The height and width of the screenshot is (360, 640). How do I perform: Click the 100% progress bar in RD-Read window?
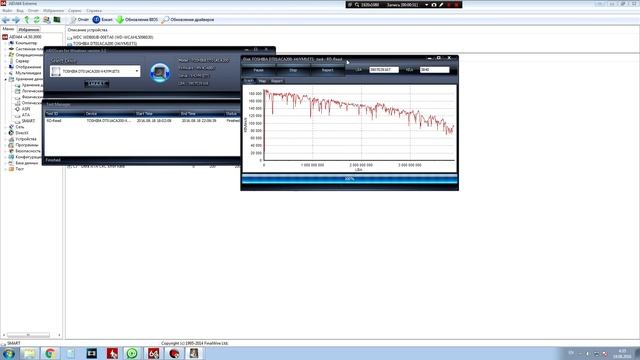tap(349, 179)
